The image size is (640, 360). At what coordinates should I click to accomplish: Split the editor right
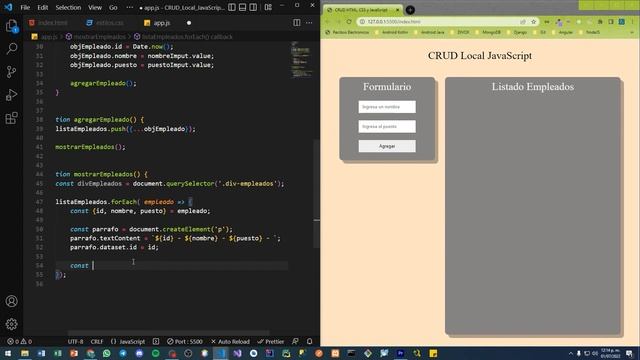pos(297,23)
